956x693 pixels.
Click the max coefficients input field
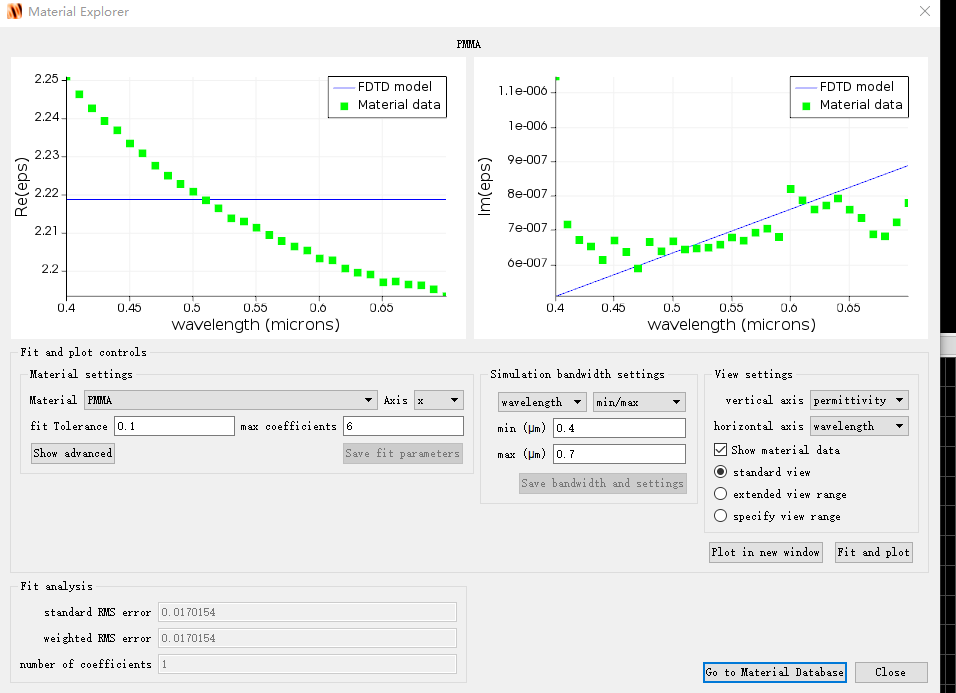click(403, 426)
